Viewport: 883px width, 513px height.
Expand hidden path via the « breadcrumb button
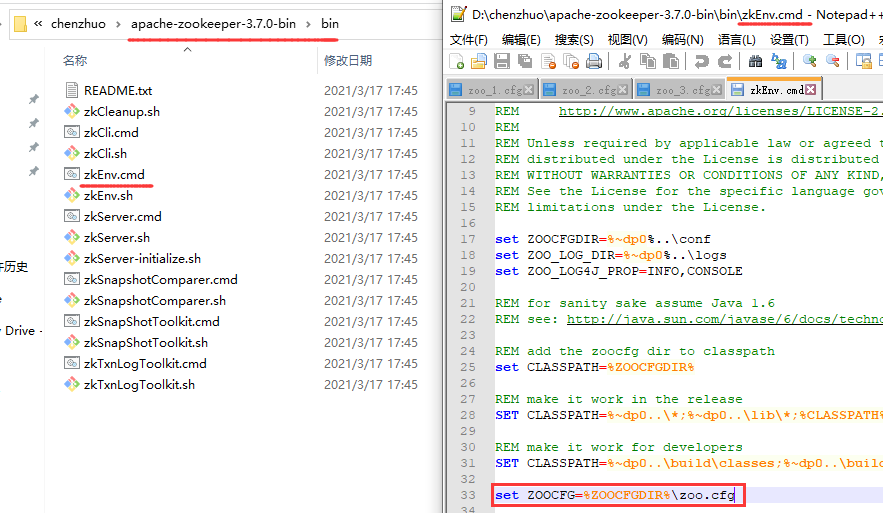point(38,23)
